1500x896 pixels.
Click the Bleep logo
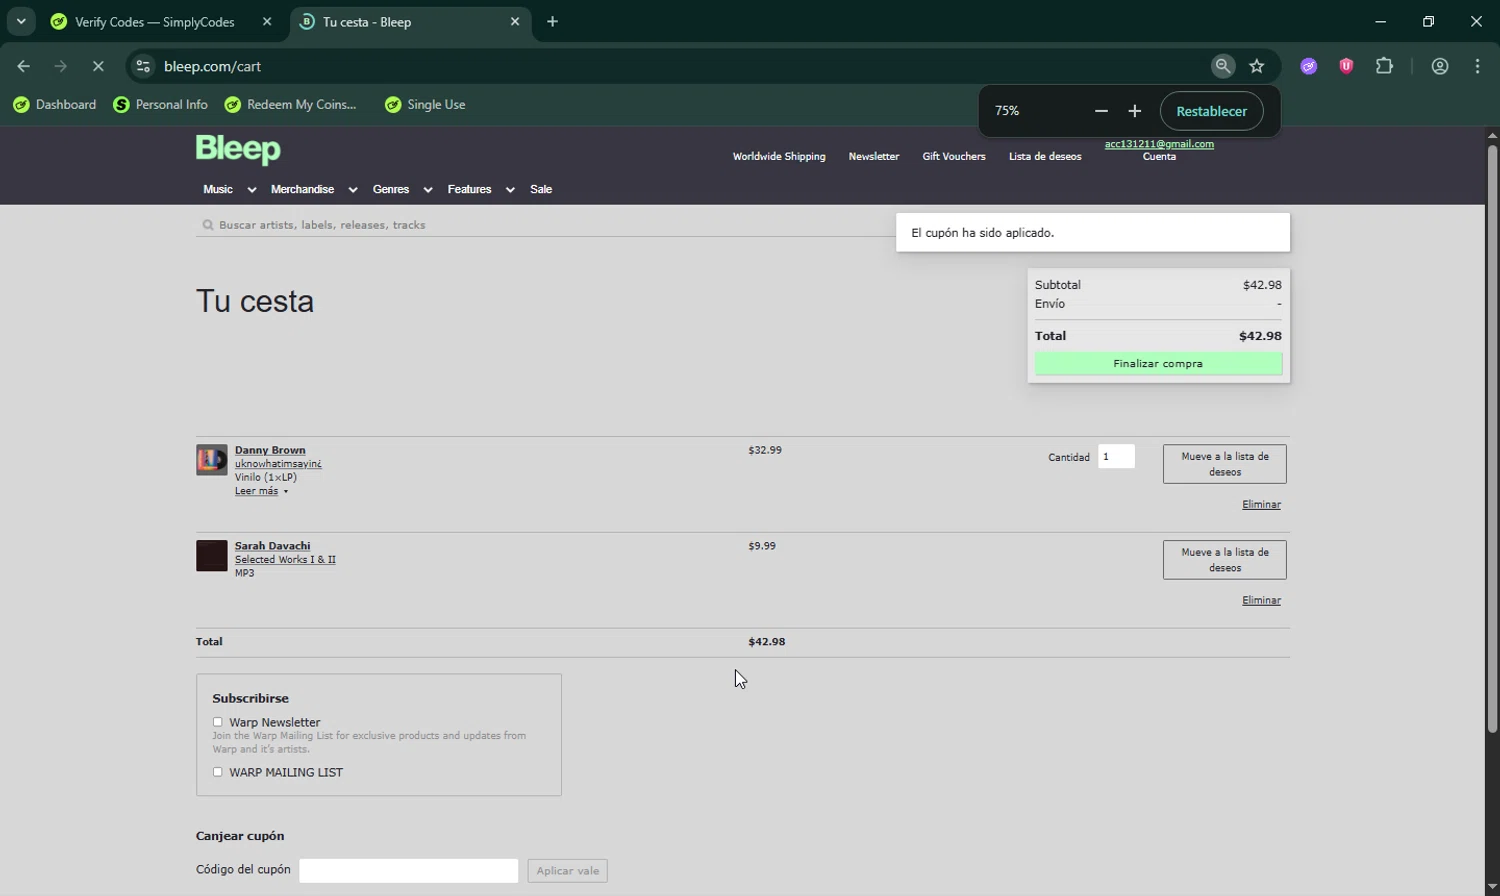click(238, 150)
